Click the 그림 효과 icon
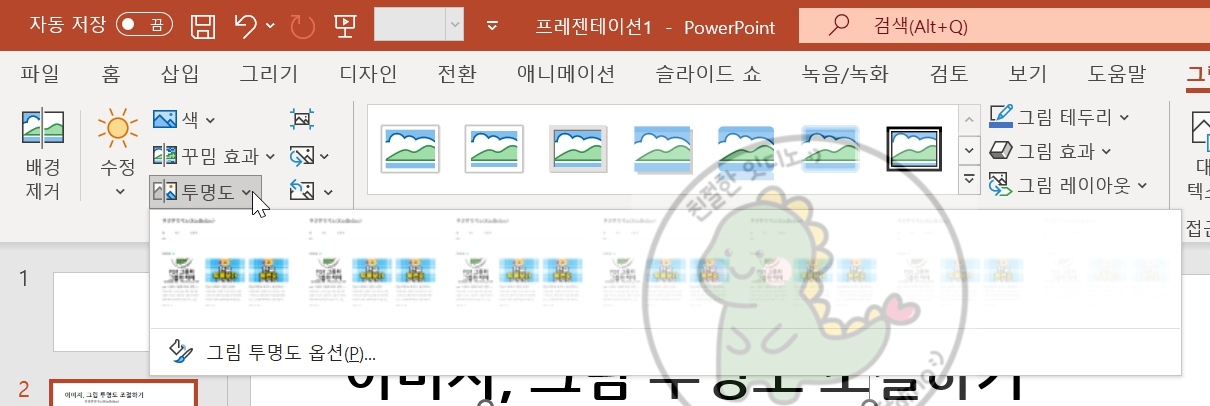Viewport: 1210px width, 406px height. (x=1000, y=151)
